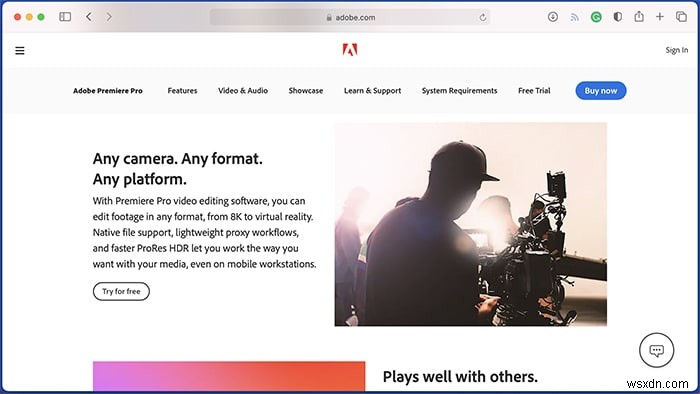Minimize the Safari window
700x394 pixels.
(29, 17)
